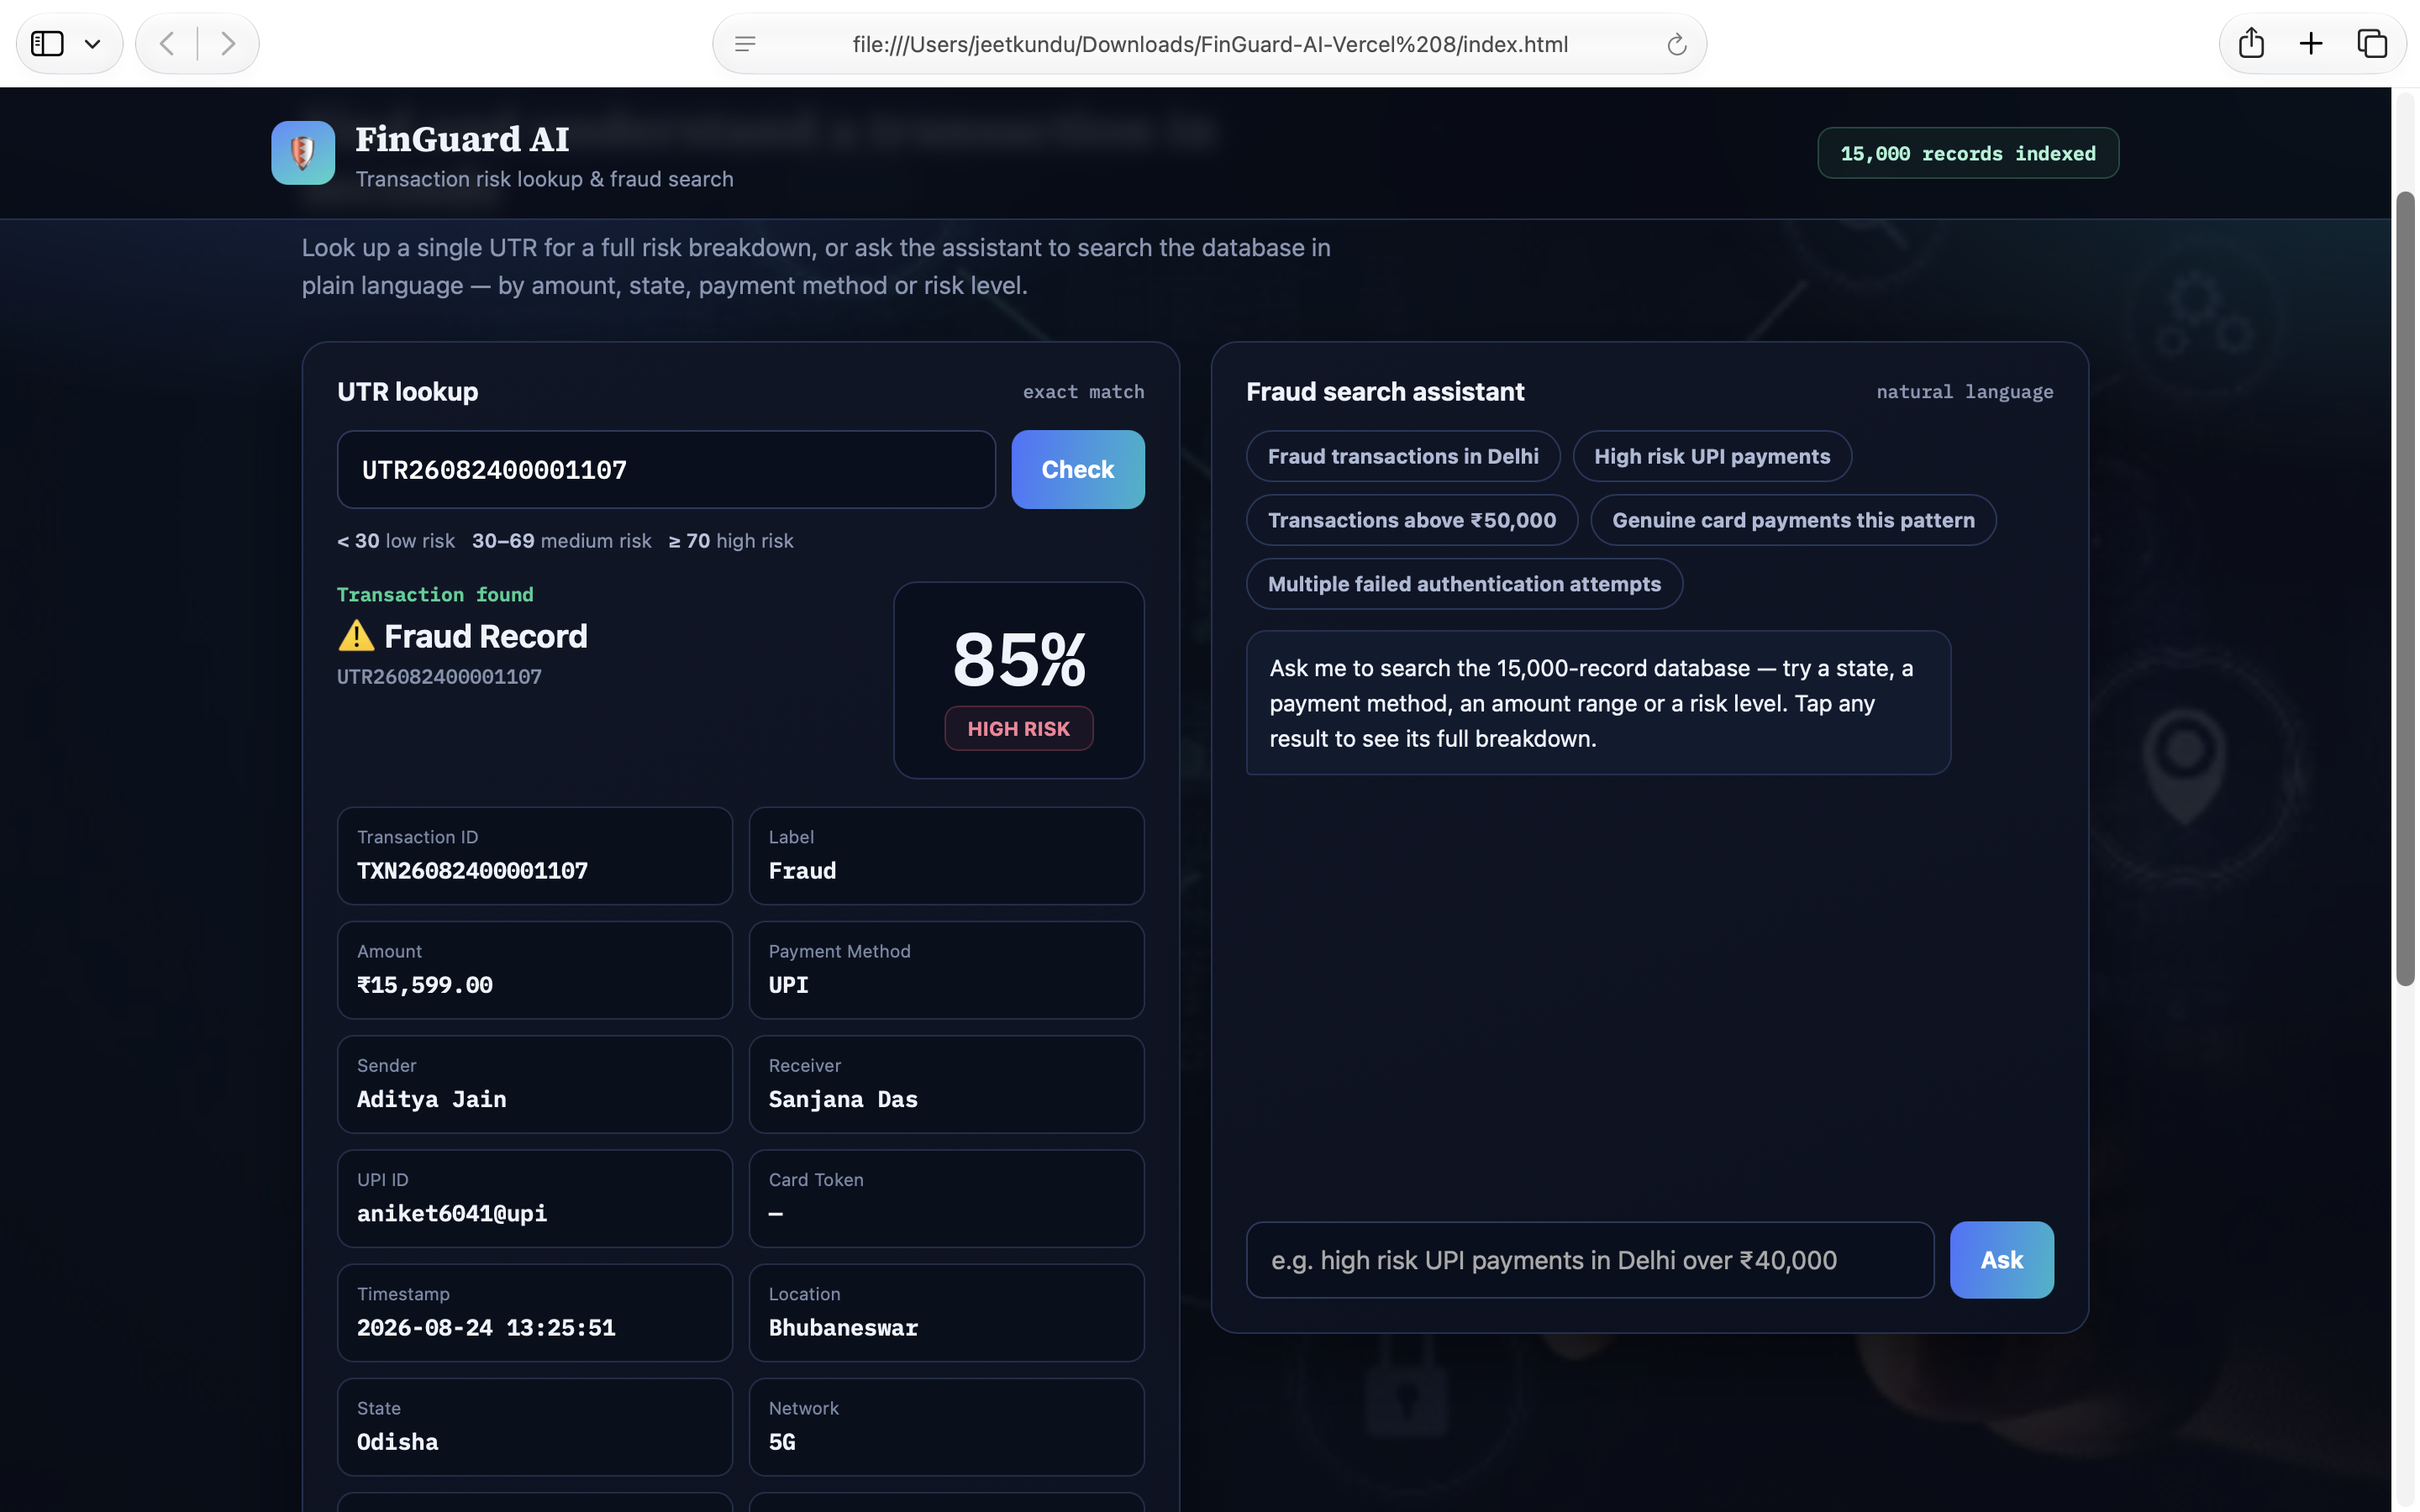Image resolution: width=2420 pixels, height=1512 pixels.
Task: Select the "High risk UPI payments" chip
Action: (1711, 456)
